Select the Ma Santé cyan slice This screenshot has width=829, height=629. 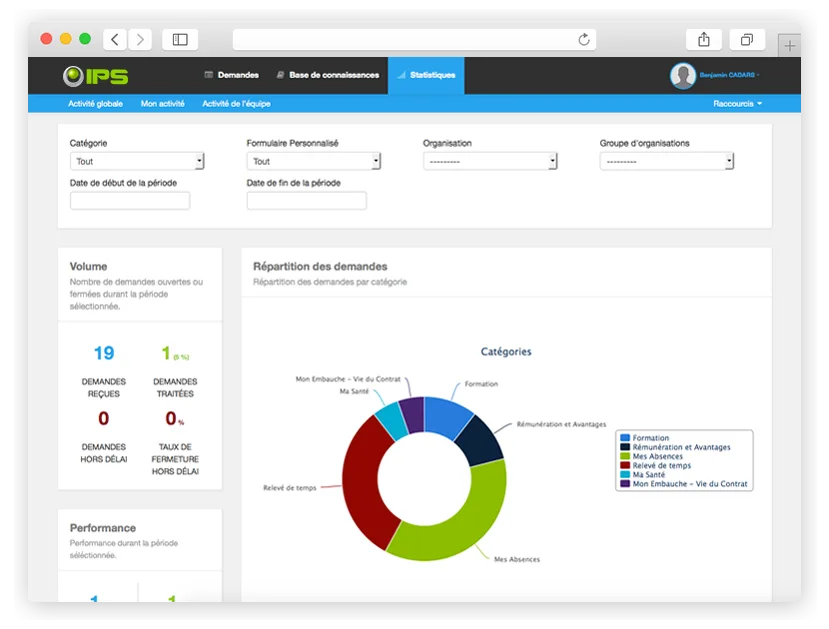coord(391,421)
